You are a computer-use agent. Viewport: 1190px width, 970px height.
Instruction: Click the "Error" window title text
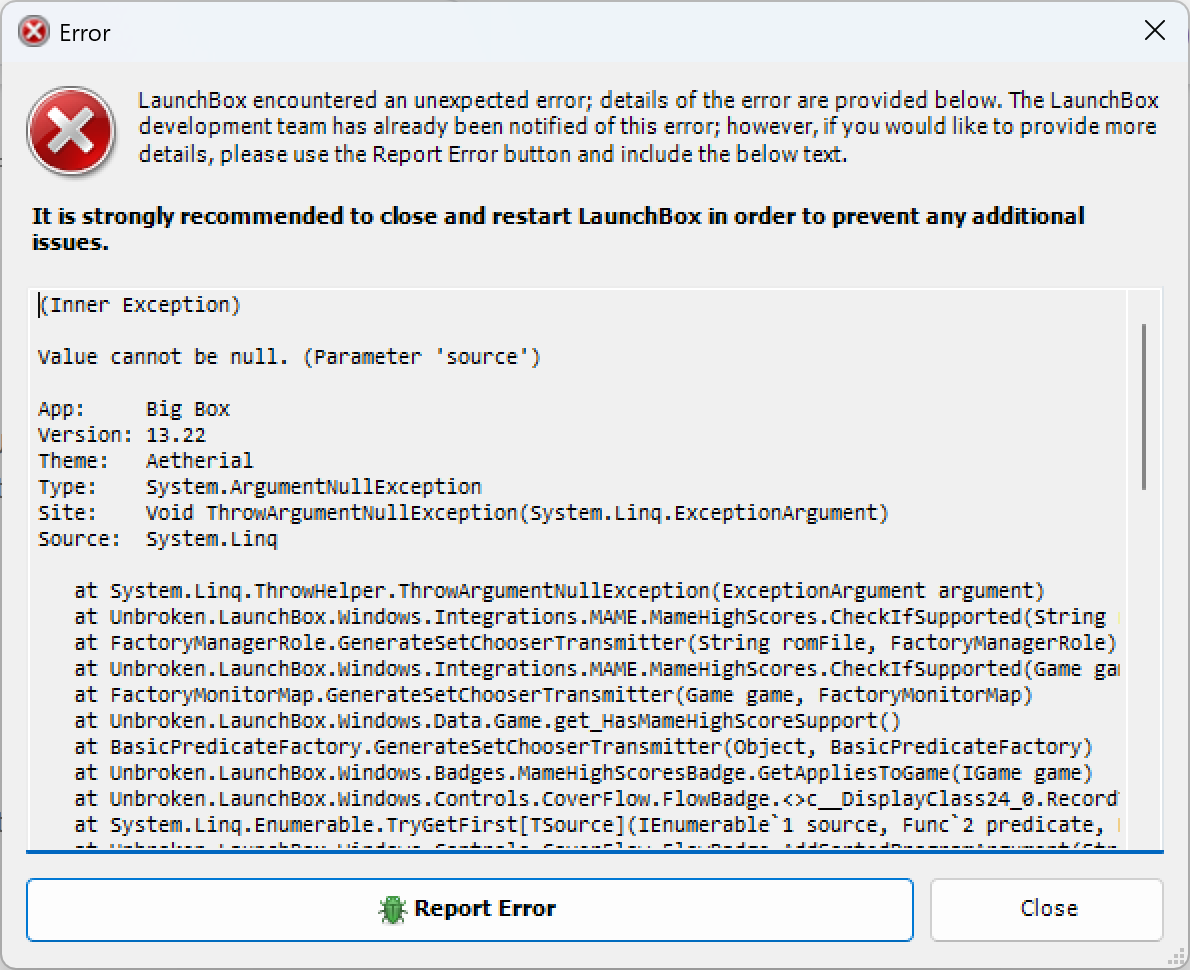85,33
